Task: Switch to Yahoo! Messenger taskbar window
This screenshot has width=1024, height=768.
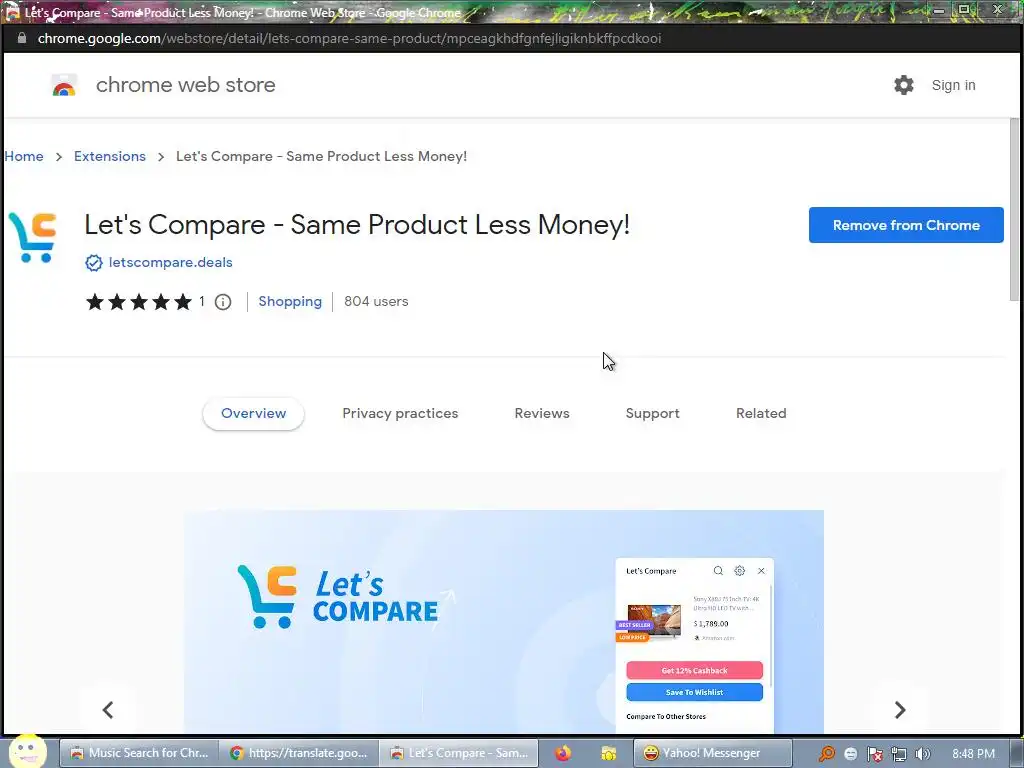Action: tap(712, 753)
